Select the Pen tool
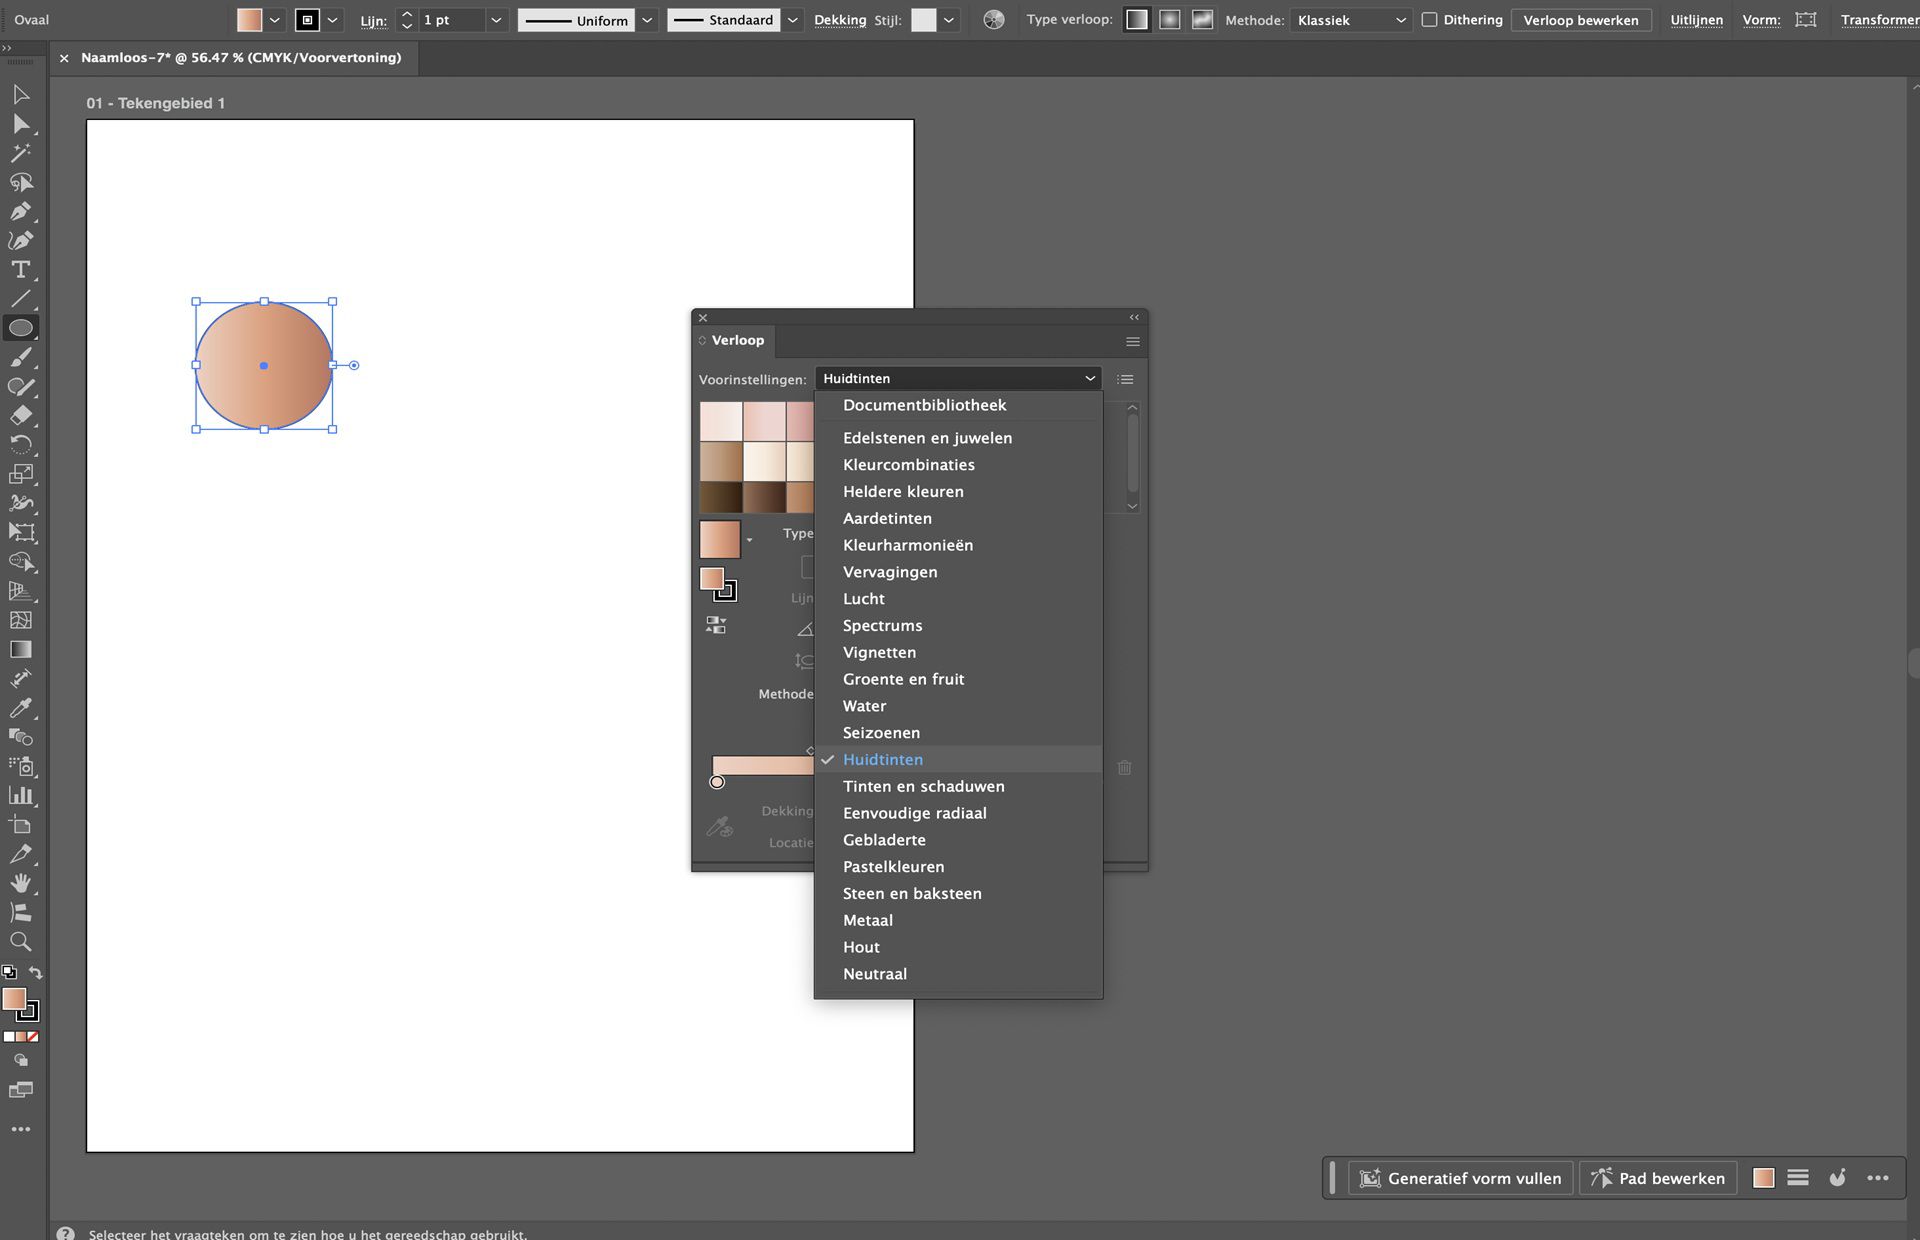The width and height of the screenshot is (1920, 1240). point(20,212)
